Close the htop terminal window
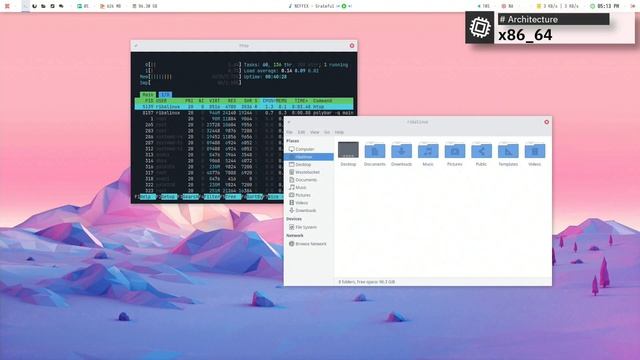This screenshot has width=640, height=360. (x=352, y=46)
